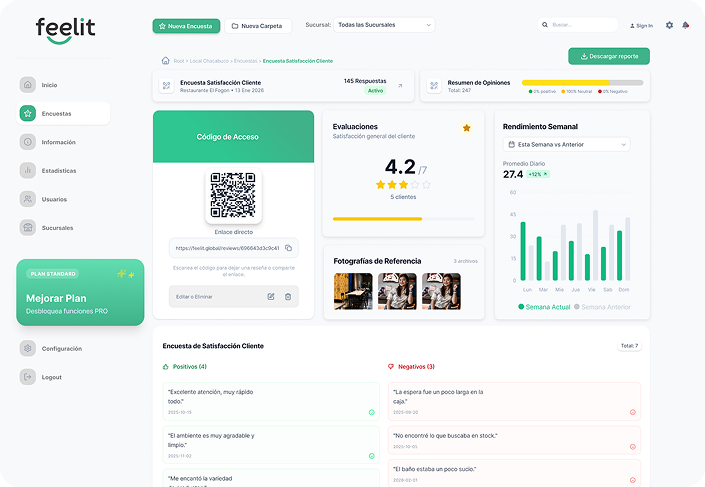The width and height of the screenshot is (705, 487).
Task: Click the Nueva Encuesta button
Action: [186, 25]
